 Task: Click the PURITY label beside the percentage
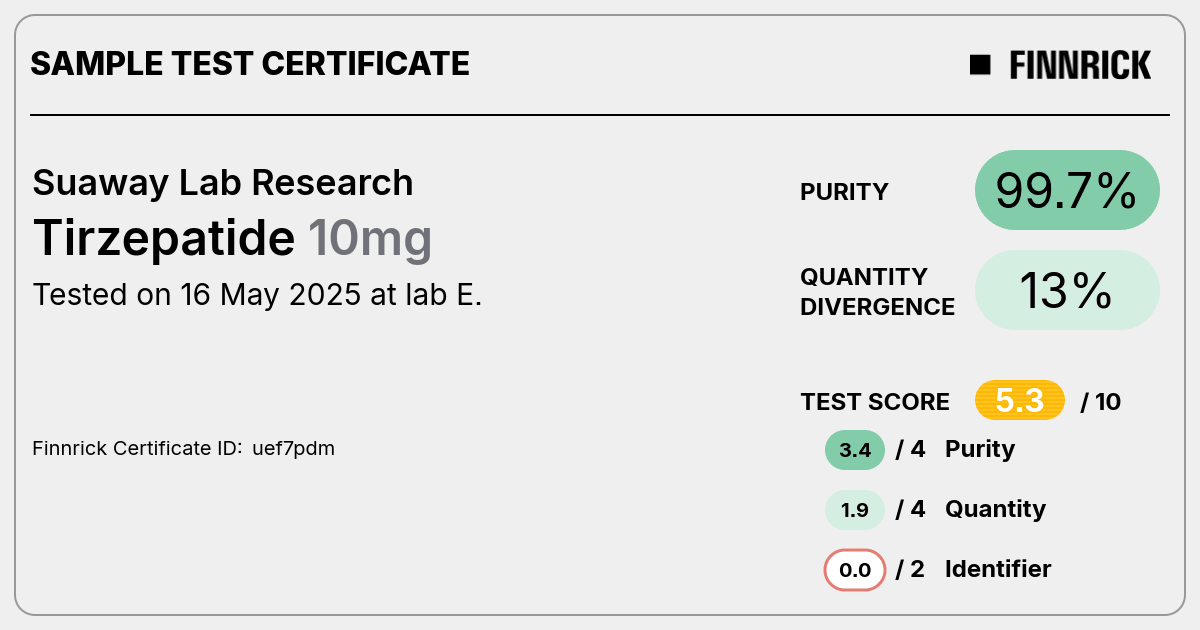coord(844,192)
